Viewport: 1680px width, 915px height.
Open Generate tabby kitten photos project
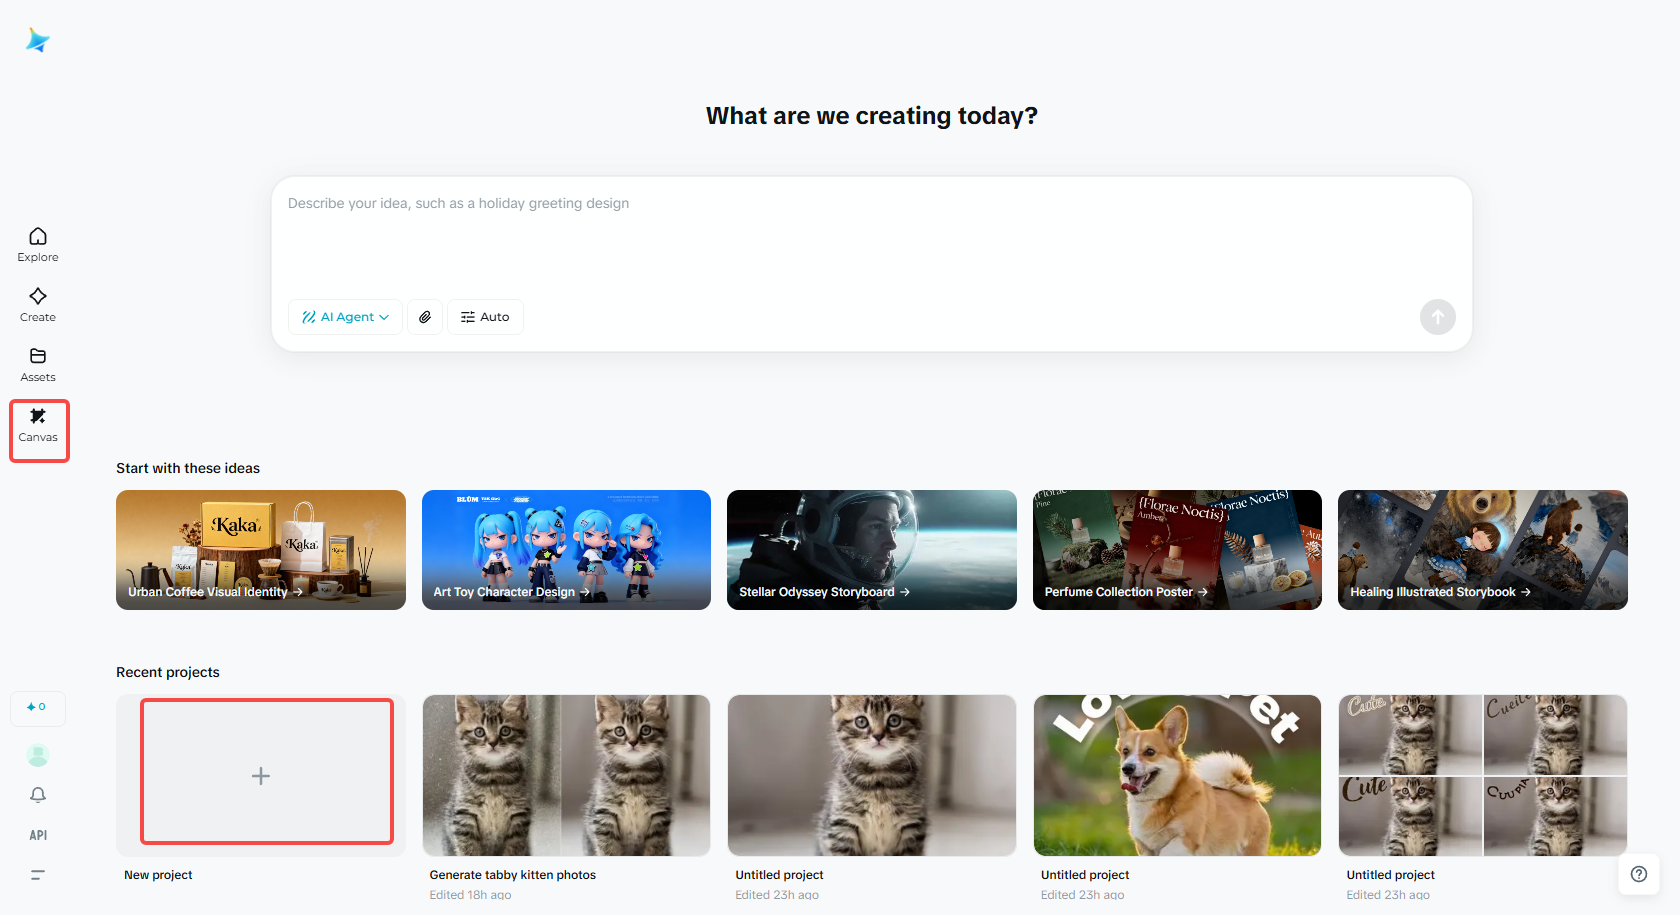click(x=566, y=775)
